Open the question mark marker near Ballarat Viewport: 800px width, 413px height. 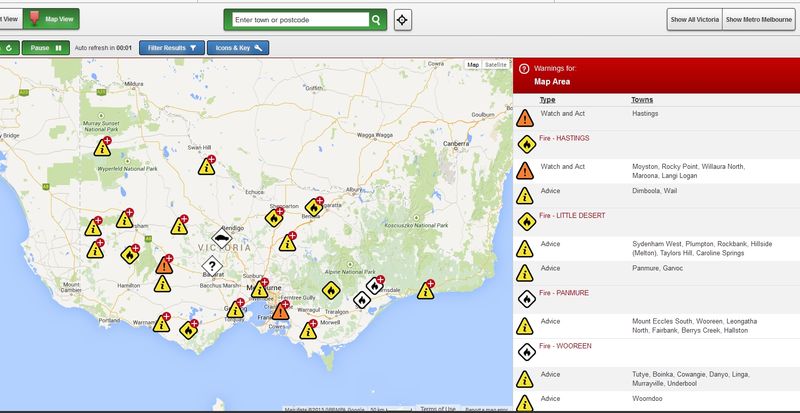click(x=212, y=265)
